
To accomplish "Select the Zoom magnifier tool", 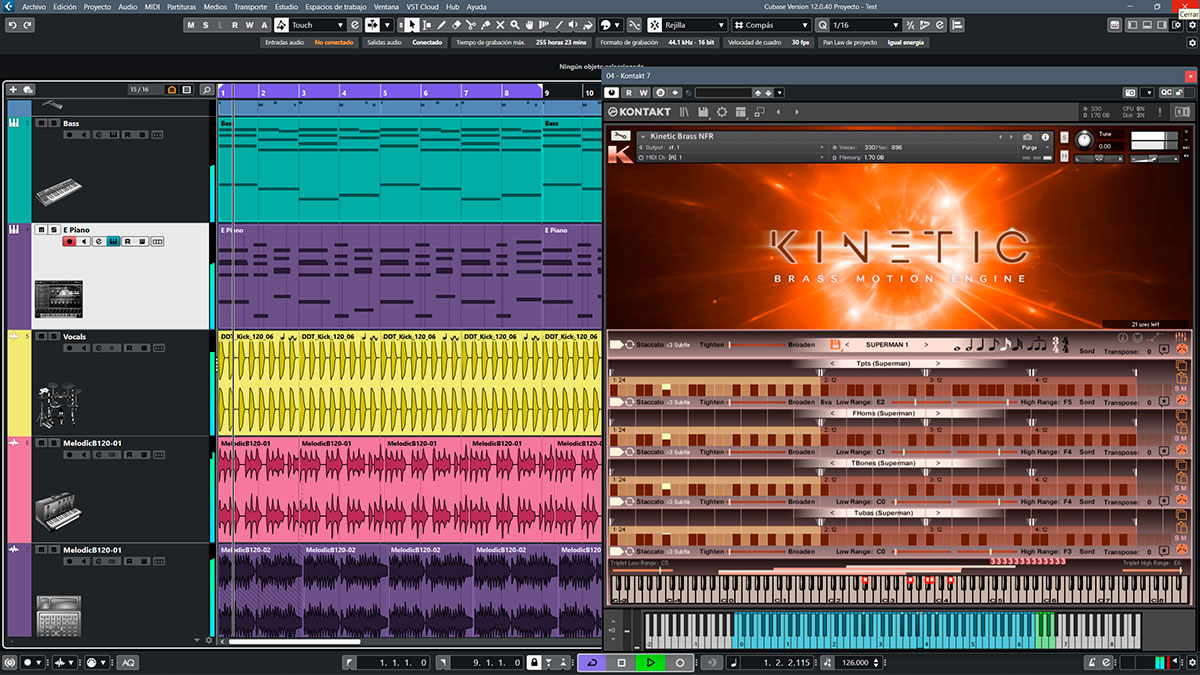I will tap(514, 25).
